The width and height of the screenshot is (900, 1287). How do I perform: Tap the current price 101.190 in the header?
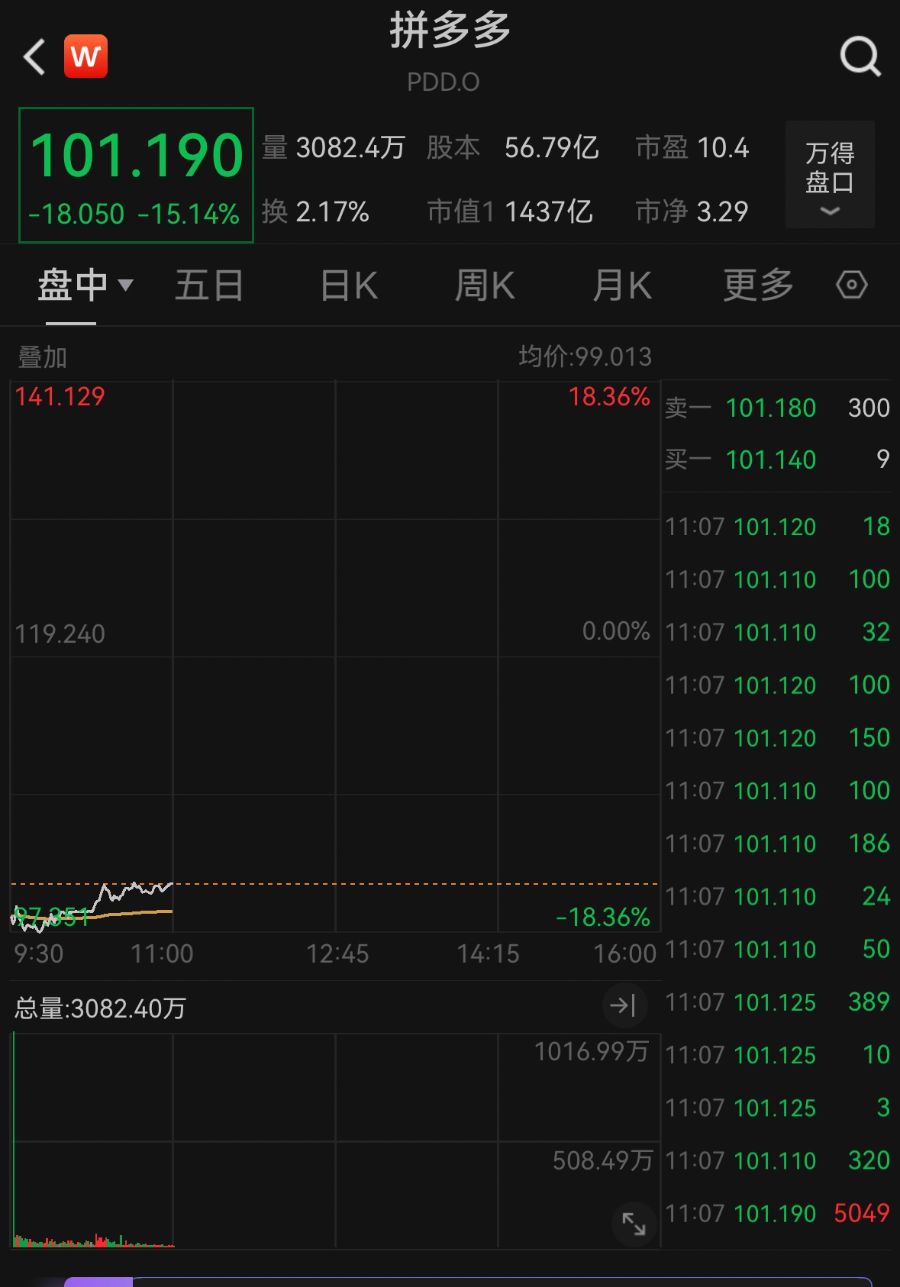pyautogui.click(x=136, y=155)
